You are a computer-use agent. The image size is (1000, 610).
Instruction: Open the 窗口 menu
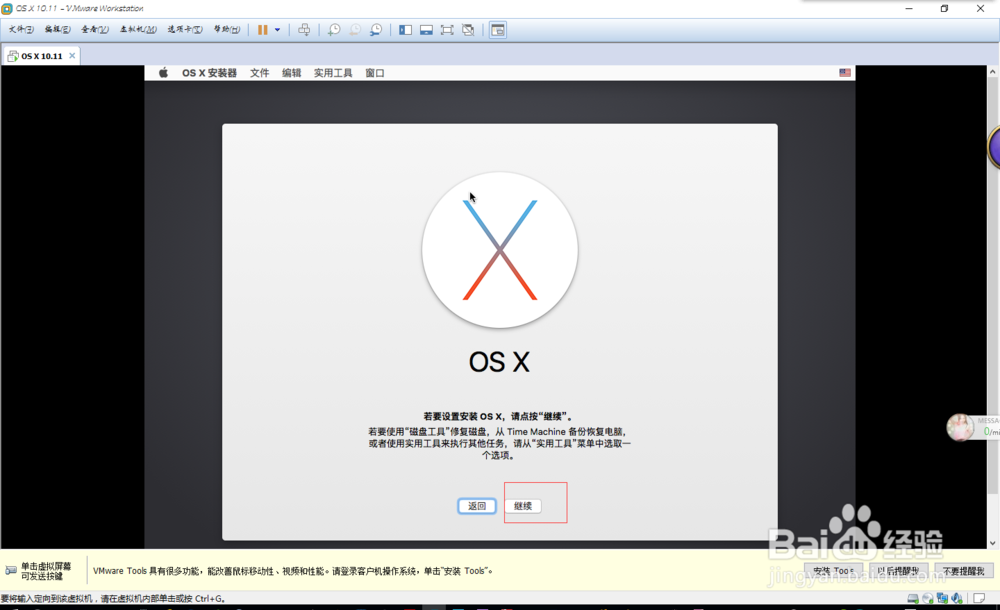click(374, 73)
